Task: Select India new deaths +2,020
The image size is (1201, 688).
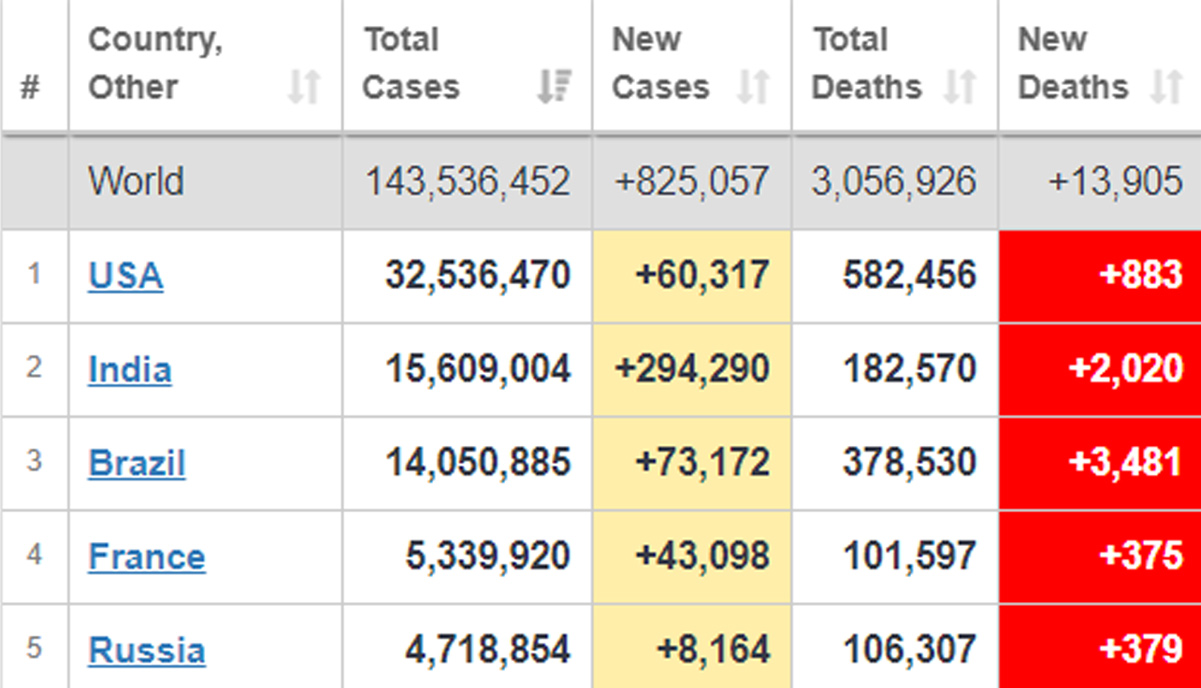Action: click(x=1126, y=369)
